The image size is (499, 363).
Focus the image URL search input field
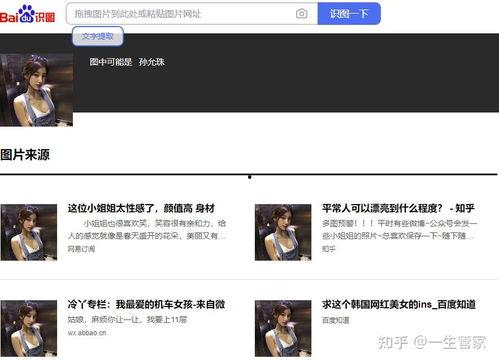click(x=192, y=14)
